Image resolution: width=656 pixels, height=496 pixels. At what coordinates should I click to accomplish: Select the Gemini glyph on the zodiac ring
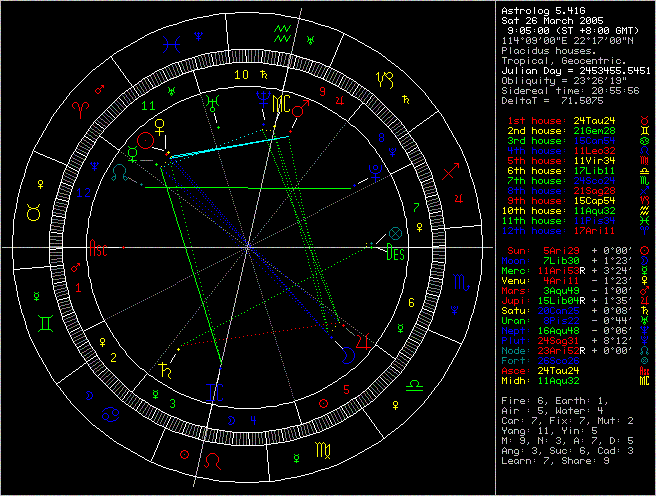coord(46,322)
